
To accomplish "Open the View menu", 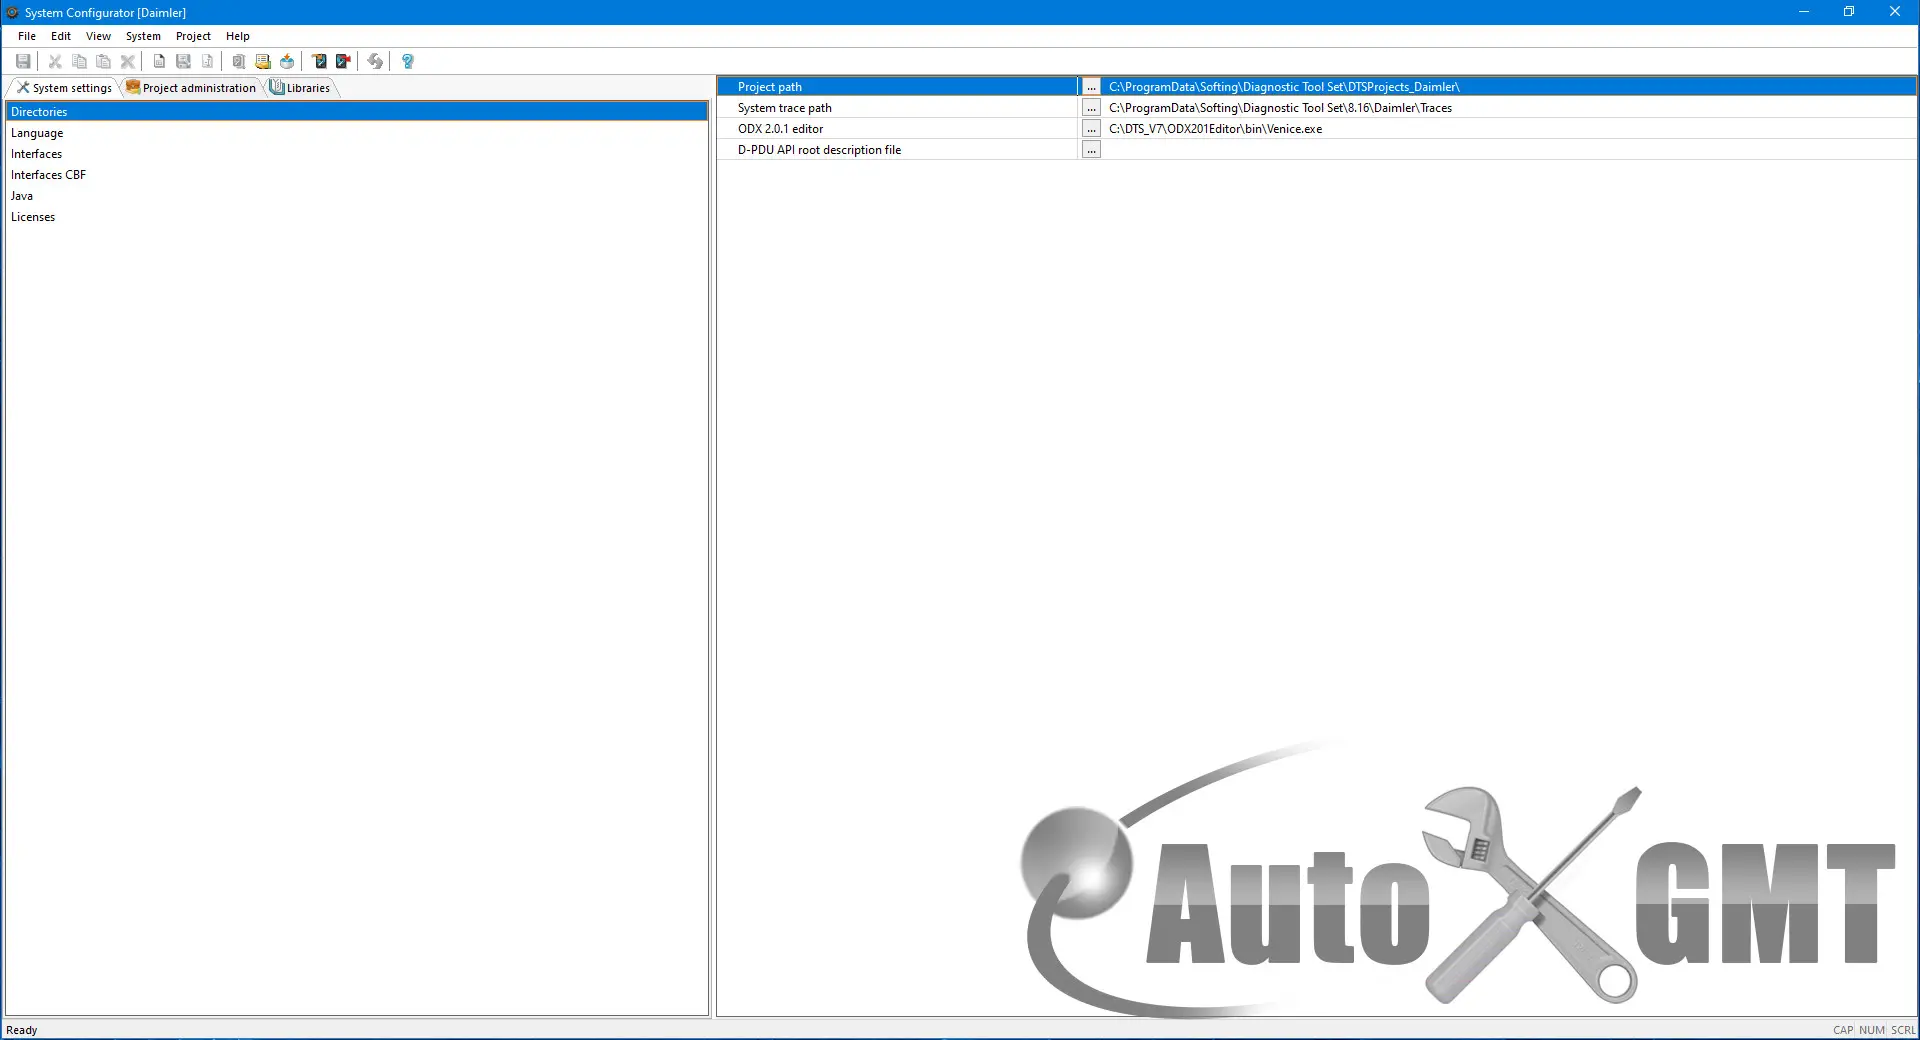I will pyautogui.click(x=98, y=36).
